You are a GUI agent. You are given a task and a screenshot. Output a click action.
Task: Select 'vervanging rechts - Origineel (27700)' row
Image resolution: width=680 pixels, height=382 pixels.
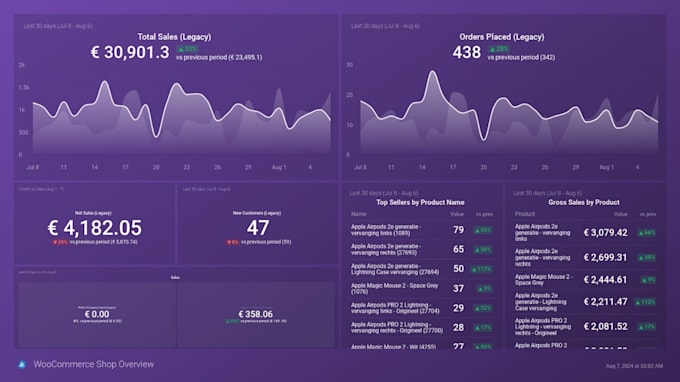pos(422,327)
